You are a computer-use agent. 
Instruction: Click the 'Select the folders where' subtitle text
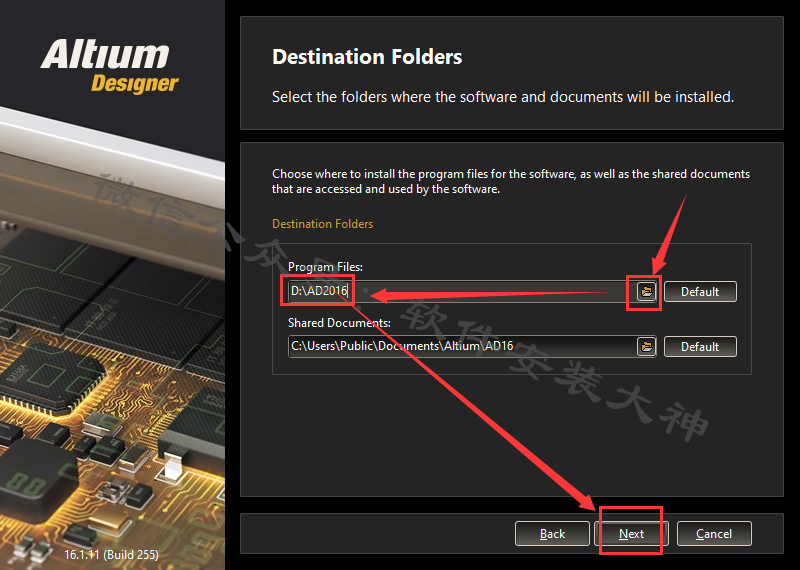[x=503, y=96]
